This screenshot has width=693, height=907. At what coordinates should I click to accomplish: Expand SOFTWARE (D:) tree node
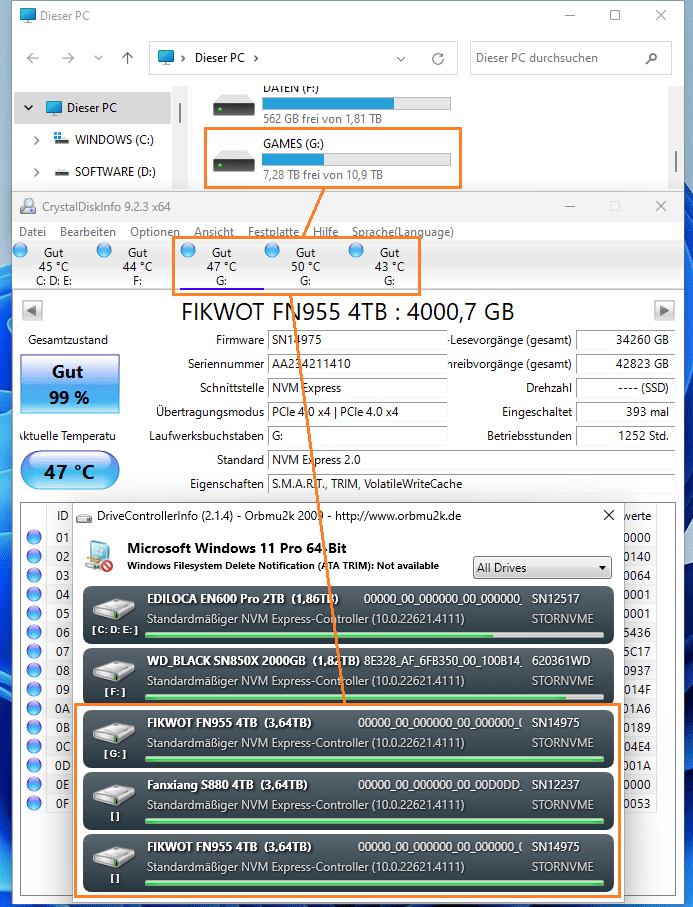click(36, 172)
